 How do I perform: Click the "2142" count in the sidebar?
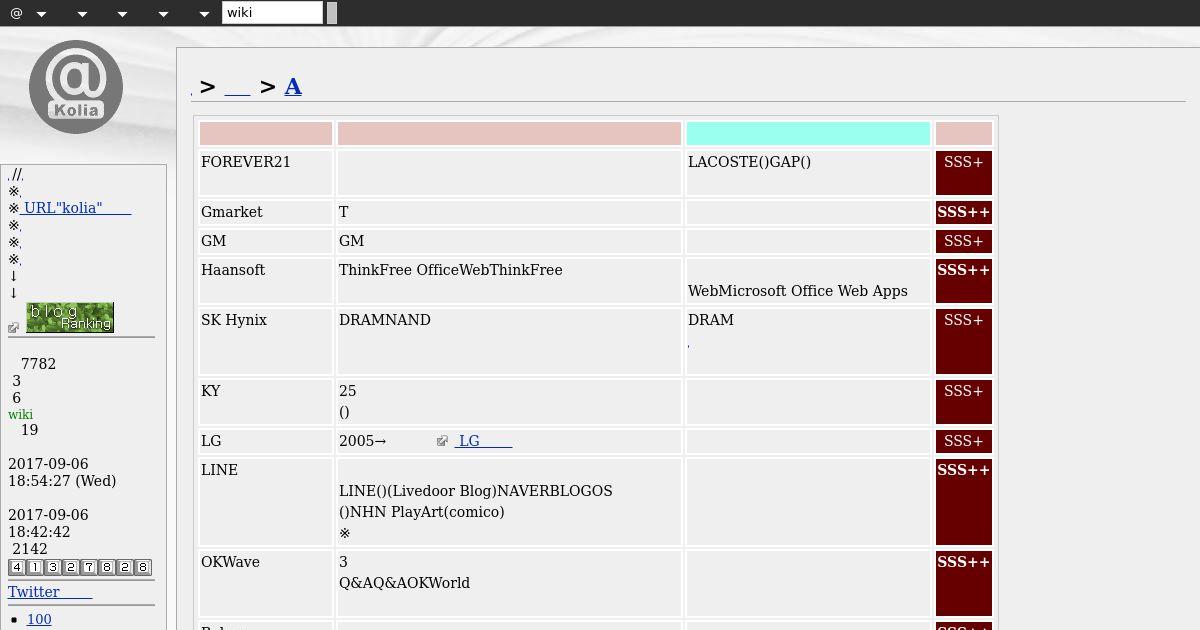pyautogui.click(x=30, y=549)
